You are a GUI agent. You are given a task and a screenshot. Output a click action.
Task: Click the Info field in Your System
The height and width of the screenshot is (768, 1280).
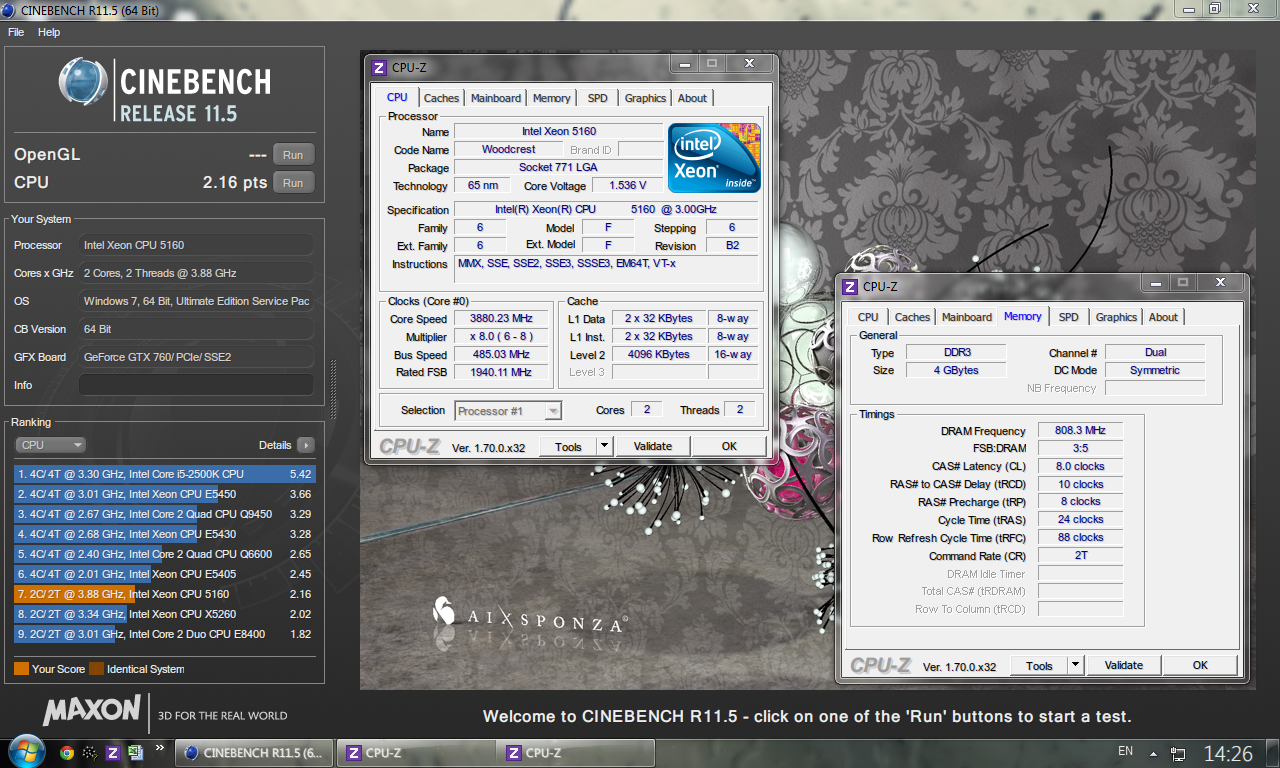pos(196,385)
